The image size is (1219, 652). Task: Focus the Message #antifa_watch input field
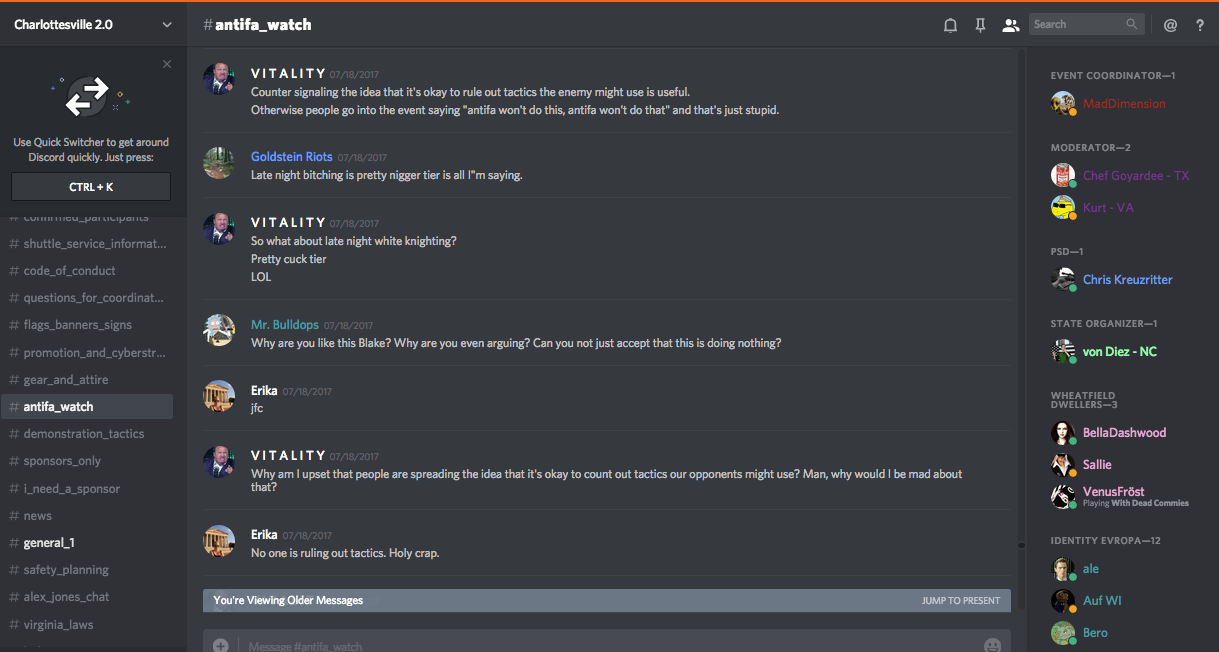point(600,645)
